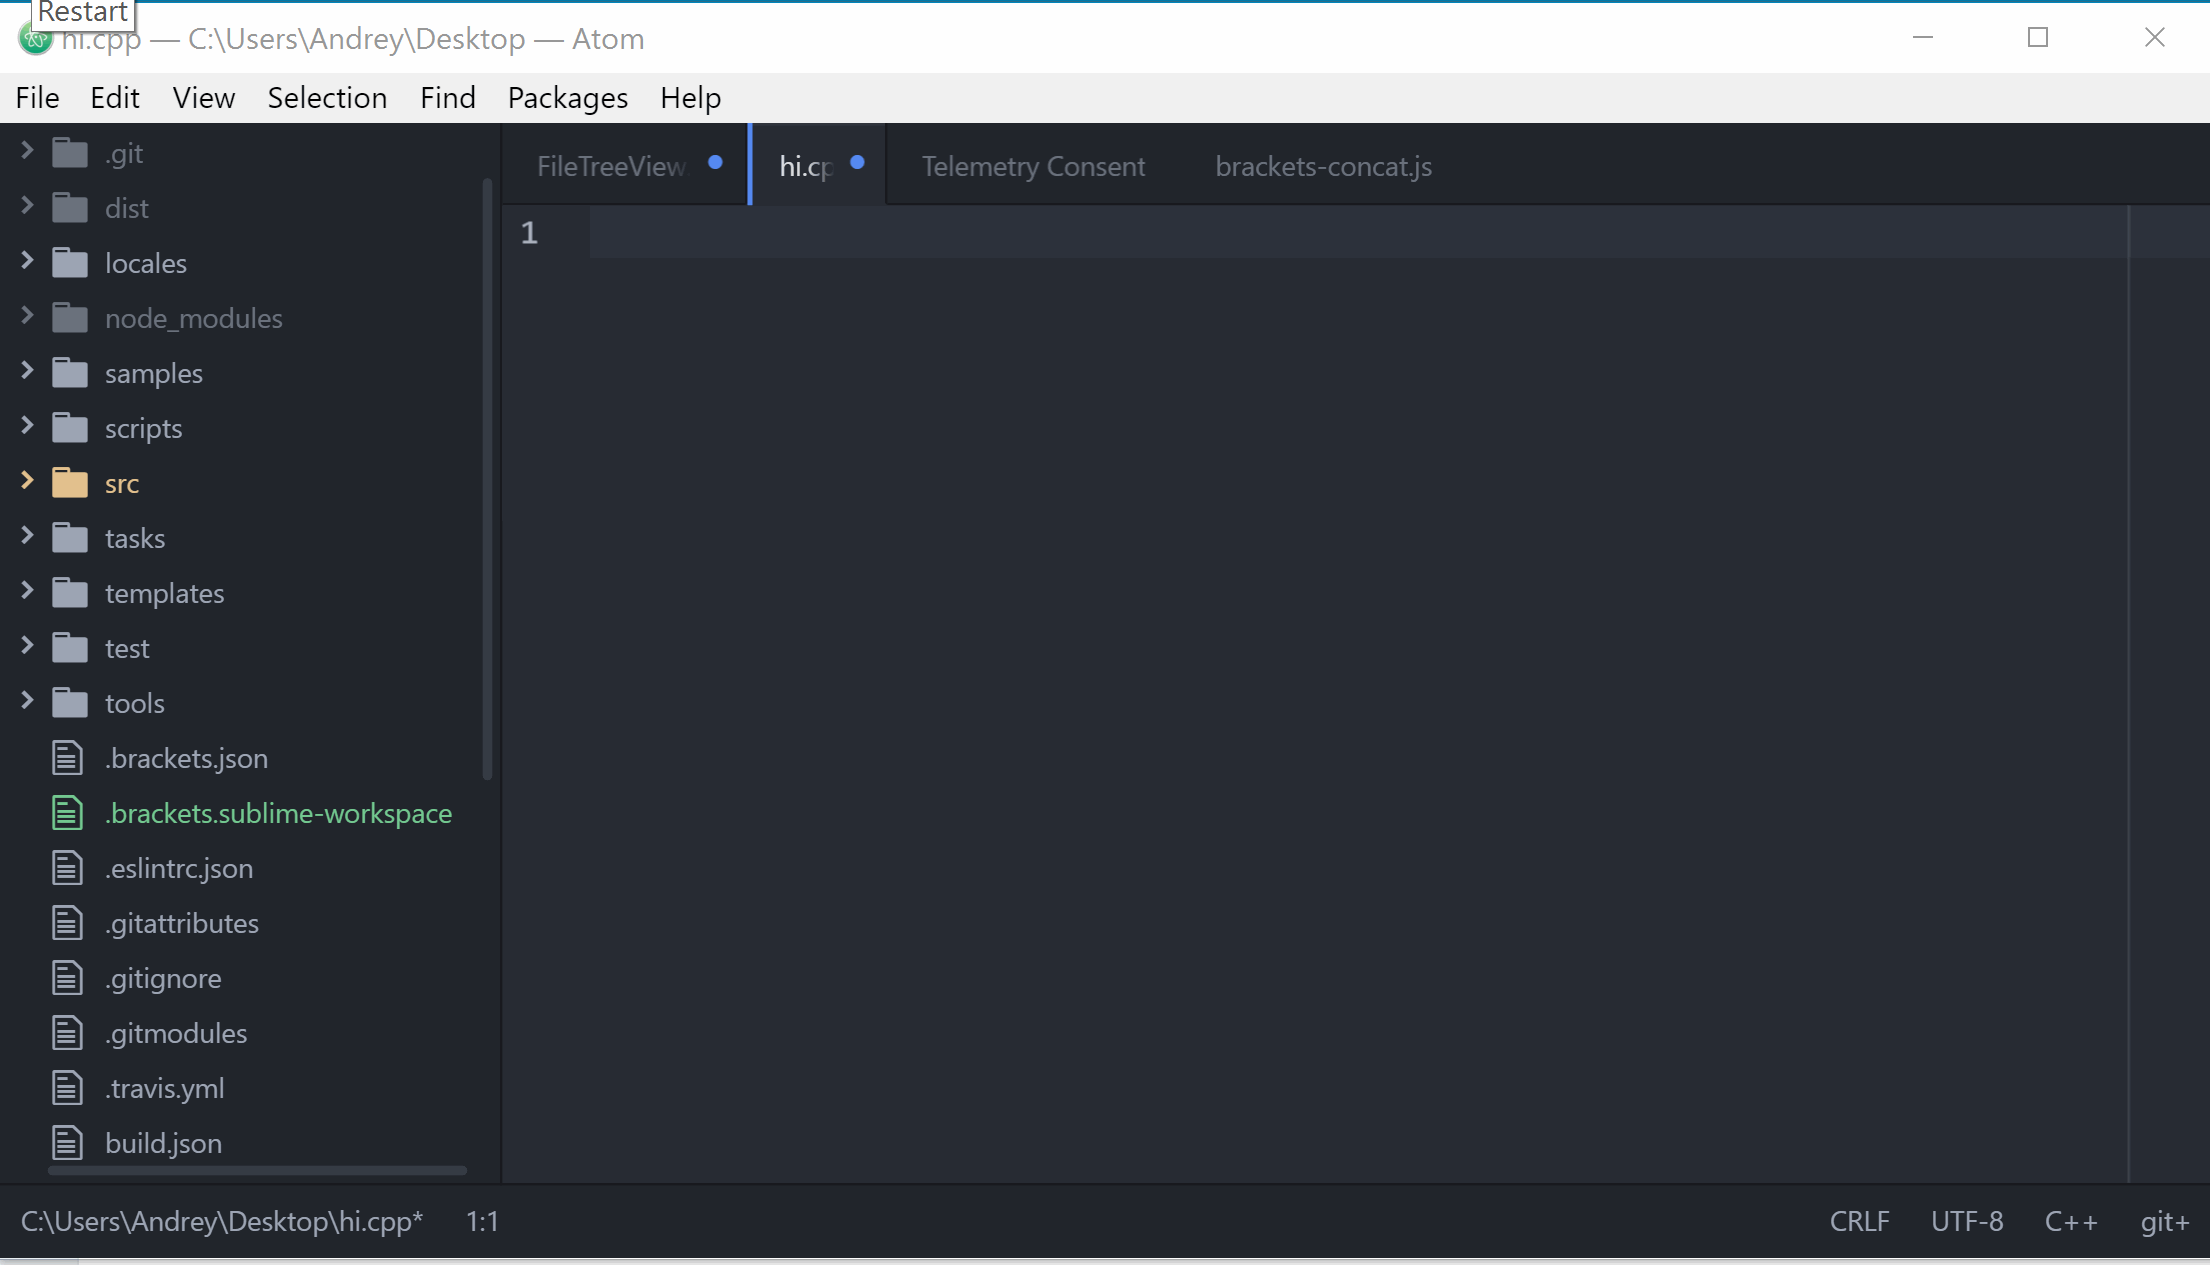Click the .travis.yml file icon
This screenshot has height=1265, width=2210.
pyautogui.click(x=67, y=1088)
